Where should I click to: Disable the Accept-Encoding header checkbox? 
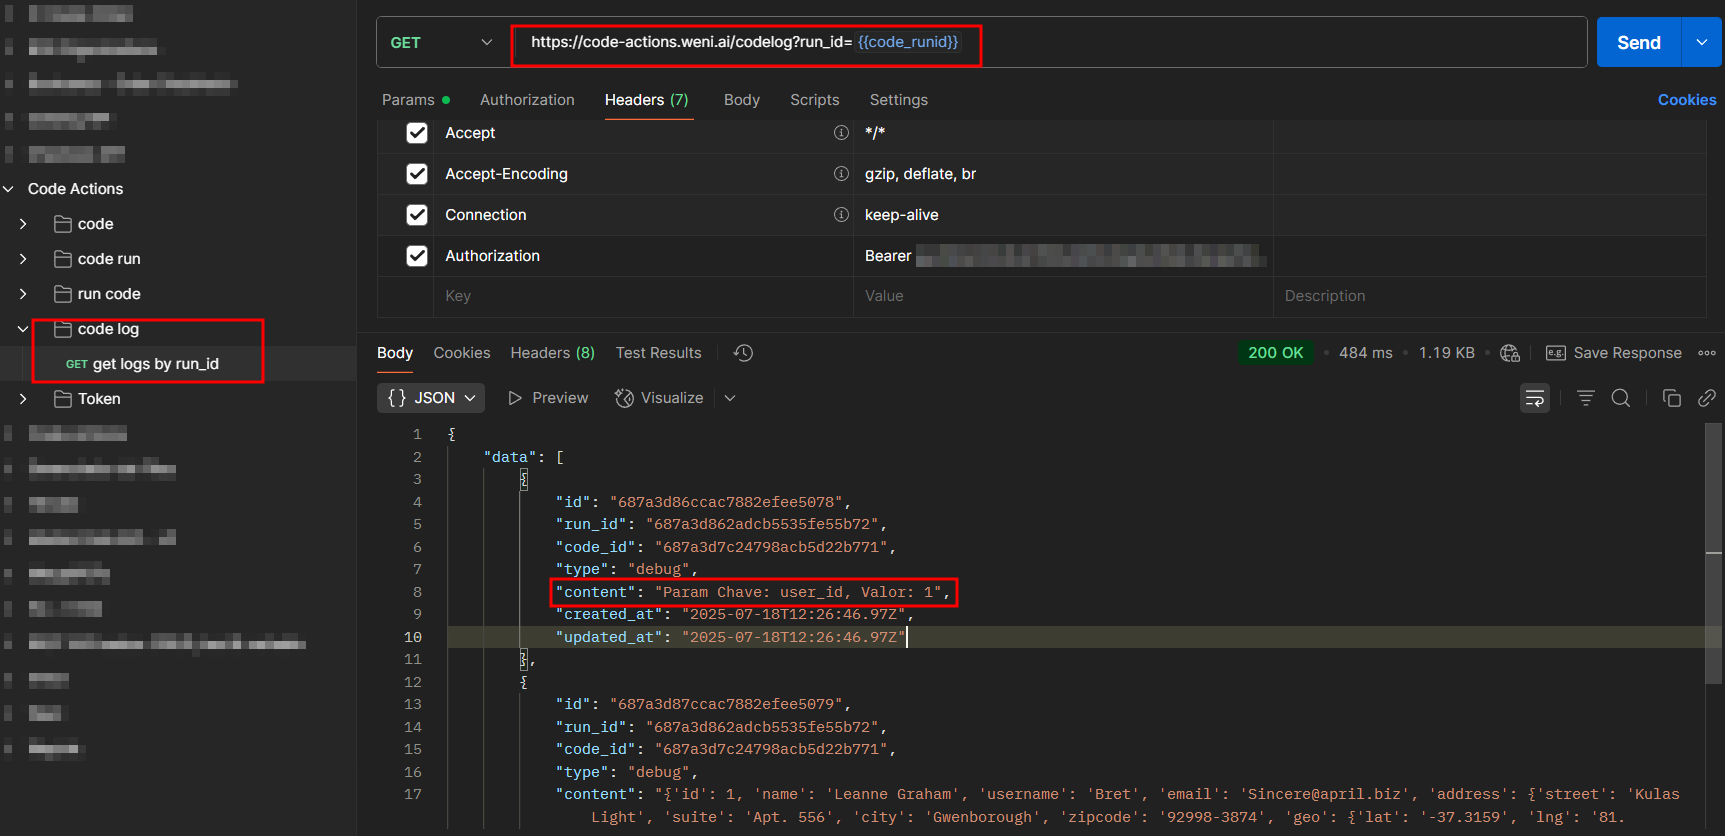point(417,174)
